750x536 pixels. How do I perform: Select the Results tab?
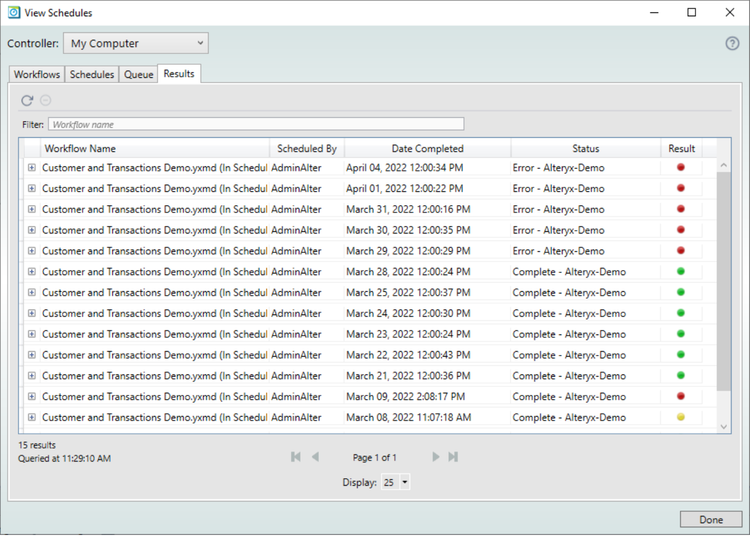point(179,74)
